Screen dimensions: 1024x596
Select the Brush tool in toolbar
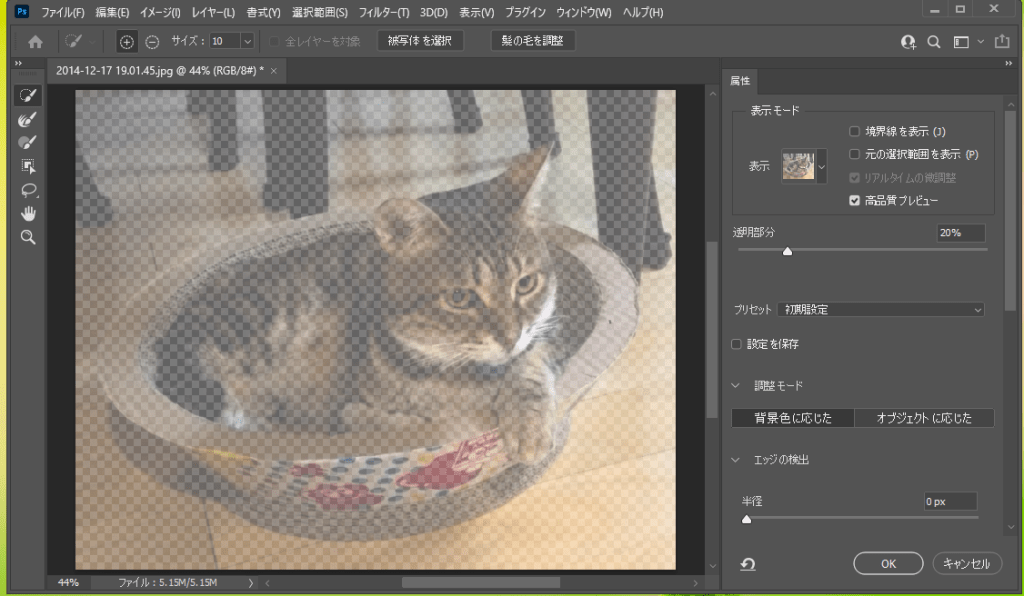(x=28, y=143)
